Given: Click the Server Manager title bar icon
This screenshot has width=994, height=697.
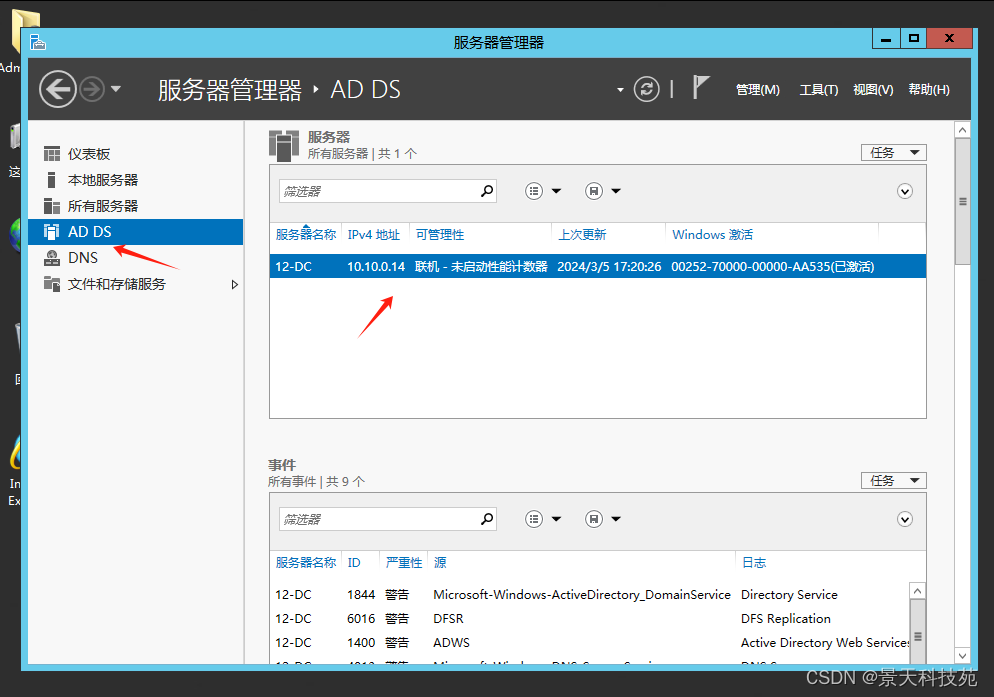Looking at the screenshot, I should (37, 42).
